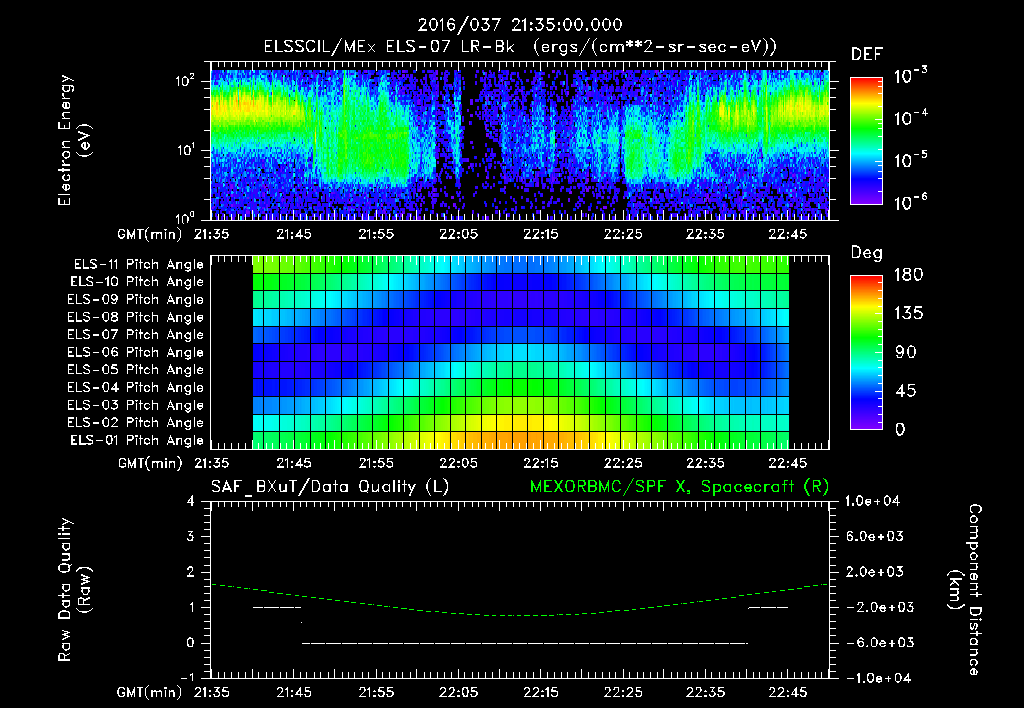Click "22:05" time label under spectrogram panel
The width and height of the screenshot is (1024, 708).
[458, 234]
